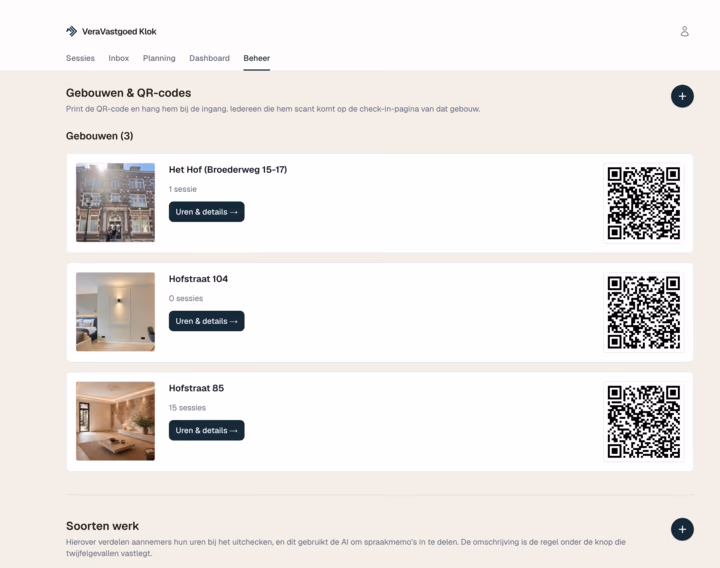
Task: Select the Hofstraat 85 title
Action: pyautogui.click(x=197, y=388)
